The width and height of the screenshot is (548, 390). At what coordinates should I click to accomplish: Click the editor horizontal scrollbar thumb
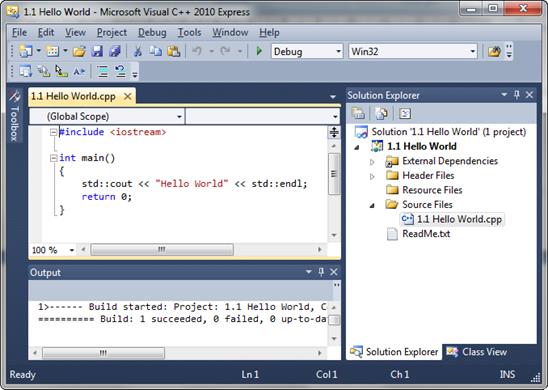162,250
